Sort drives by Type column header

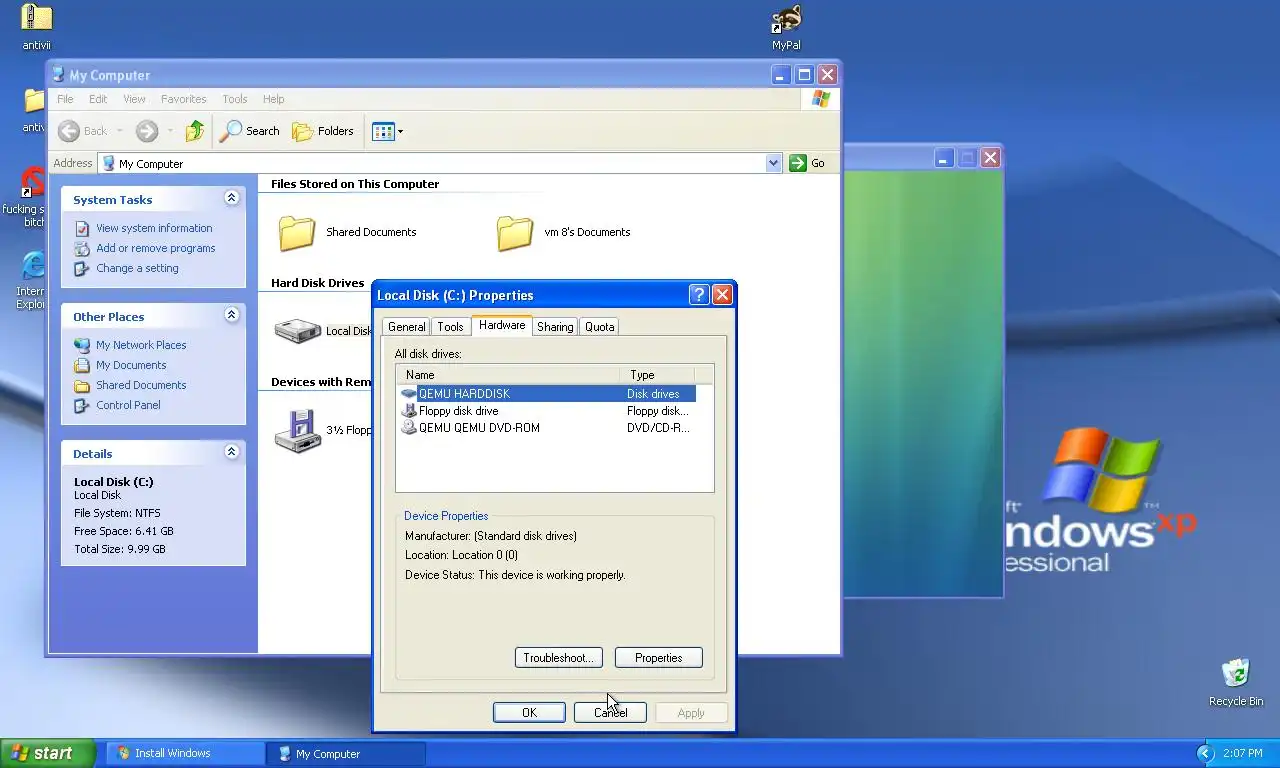(658, 375)
